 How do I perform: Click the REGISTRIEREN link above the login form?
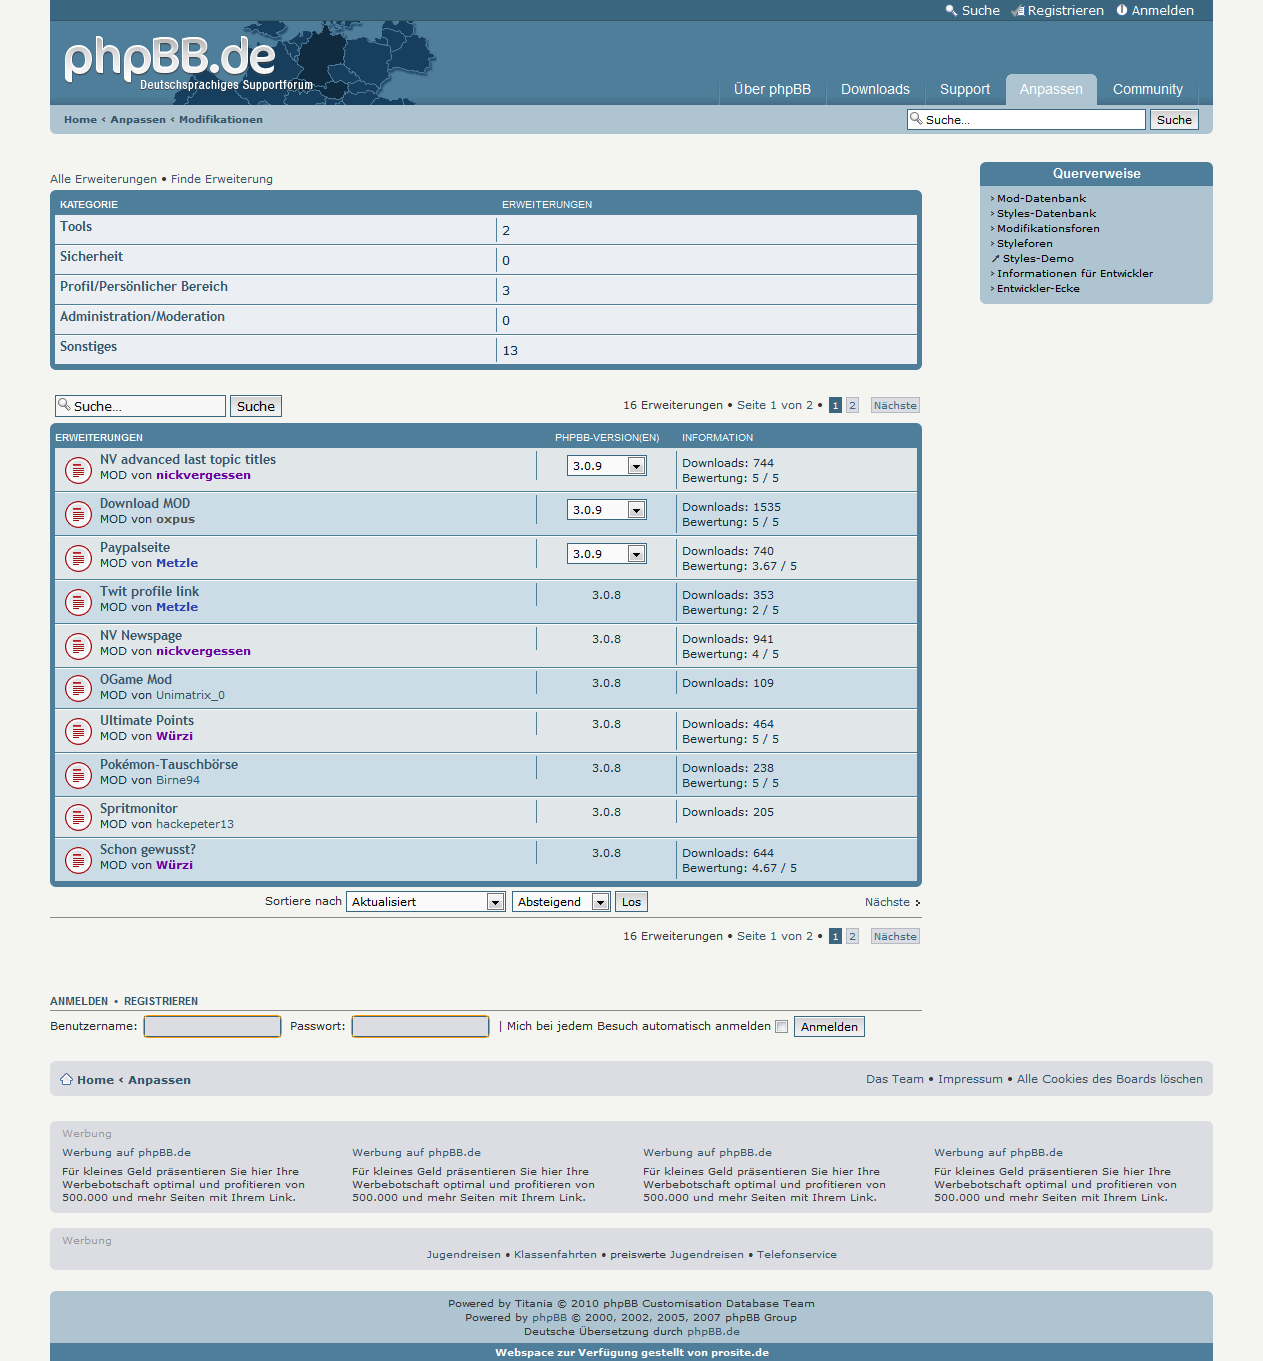161,1001
